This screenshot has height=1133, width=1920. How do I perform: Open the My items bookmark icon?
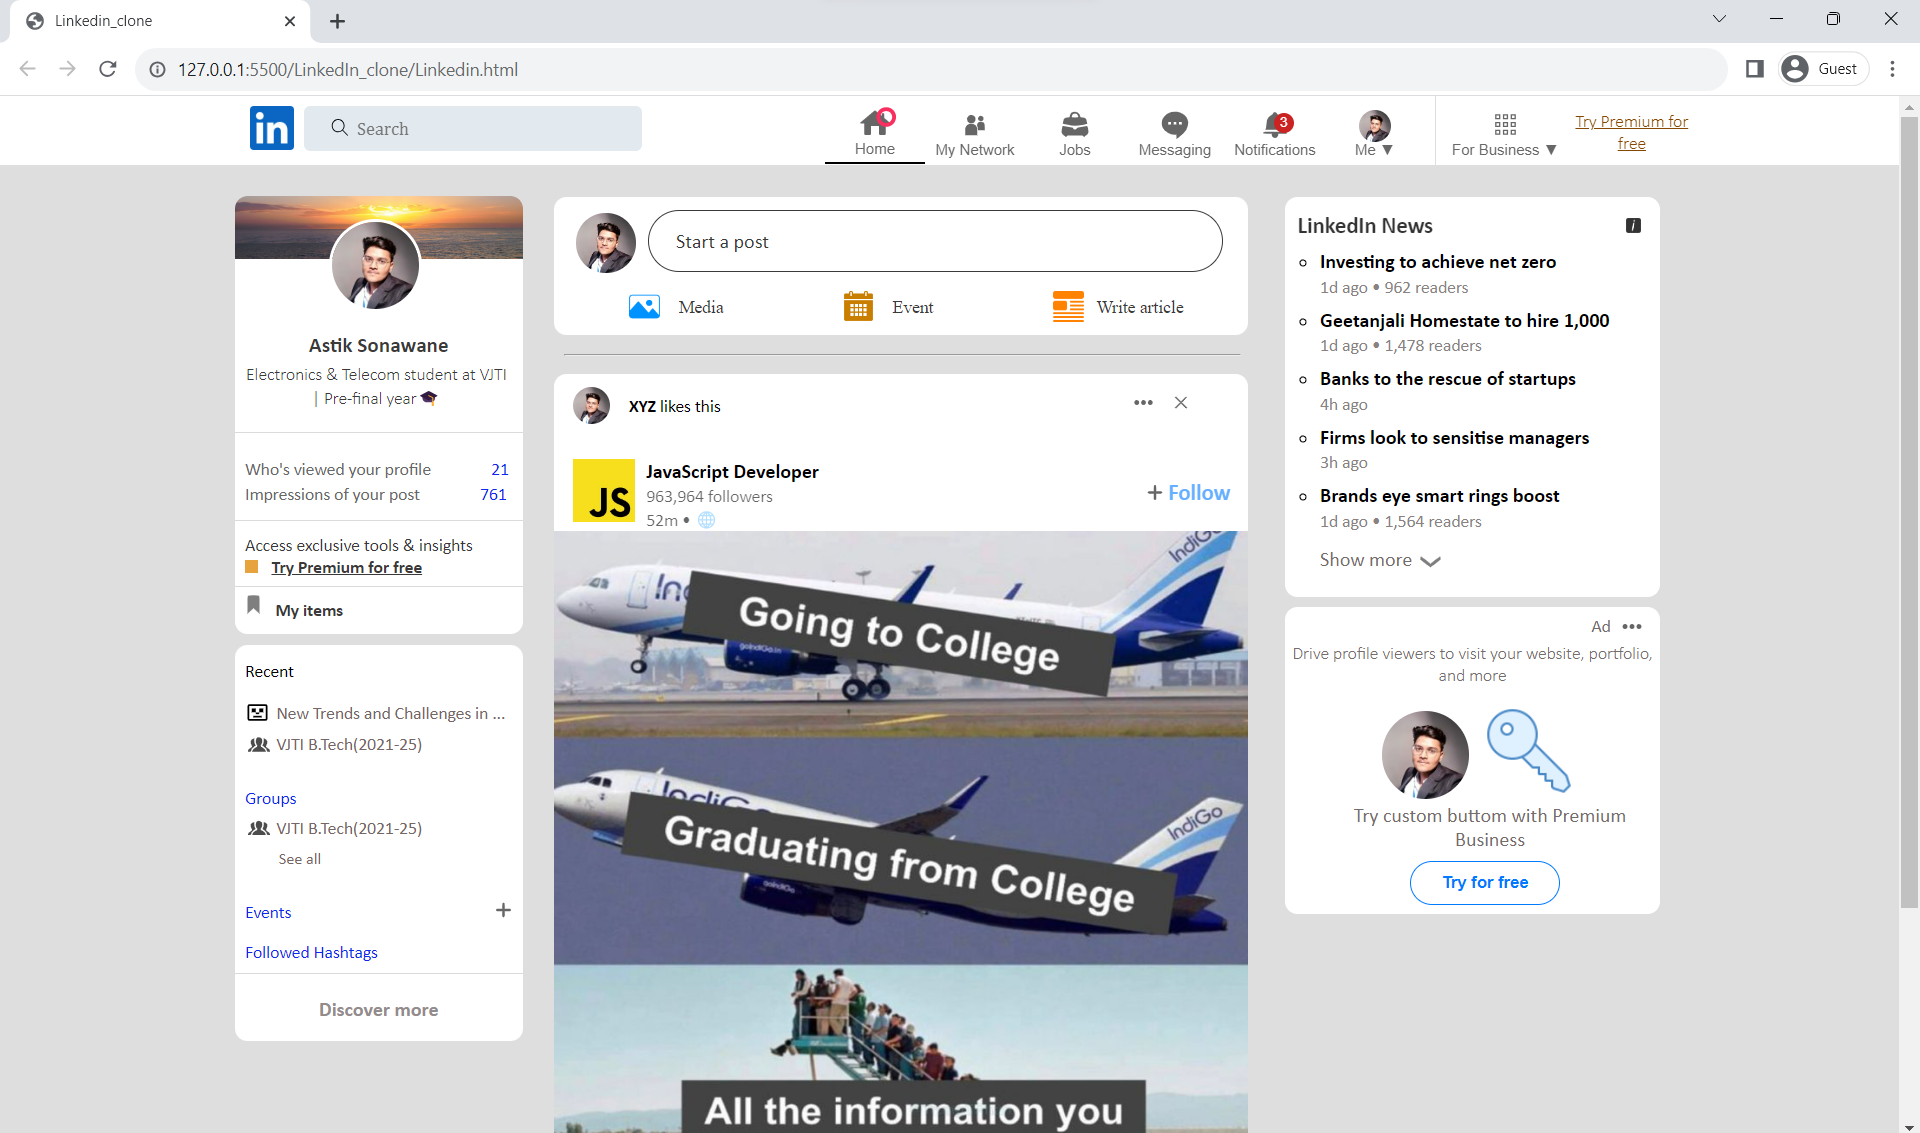click(x=254, y=606)
